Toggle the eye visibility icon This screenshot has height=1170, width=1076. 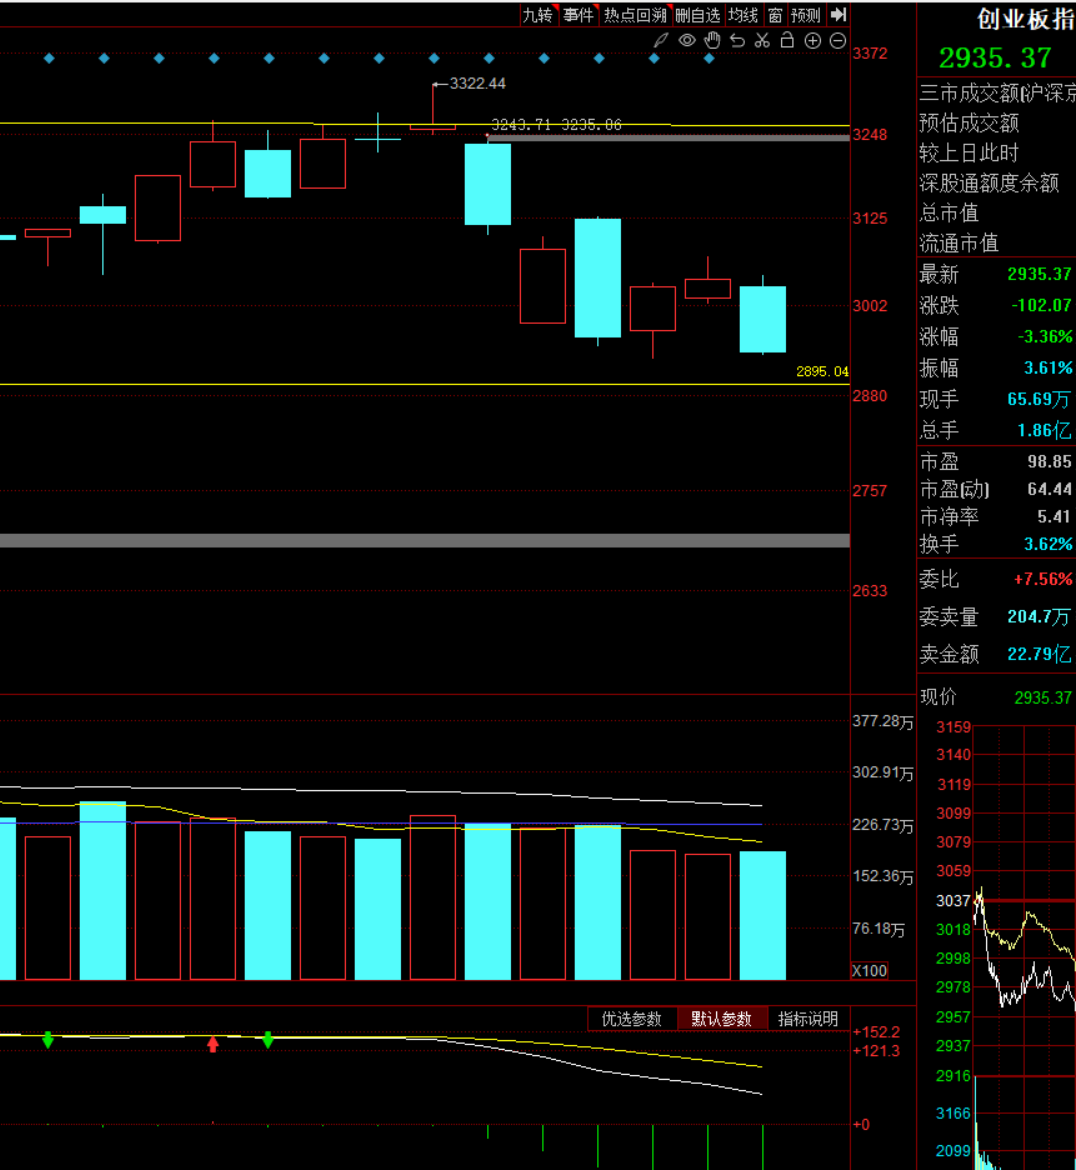tap(687, 41)
